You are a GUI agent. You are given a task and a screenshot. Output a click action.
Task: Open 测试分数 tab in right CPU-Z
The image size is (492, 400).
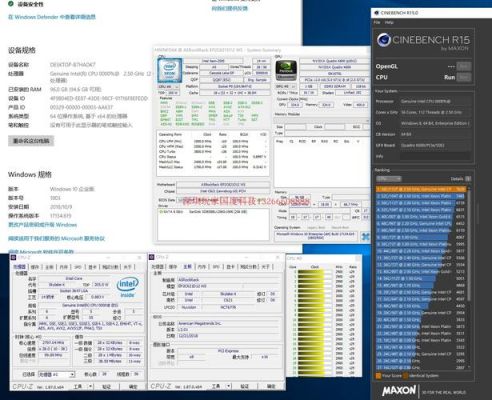(x=248, y=267)
